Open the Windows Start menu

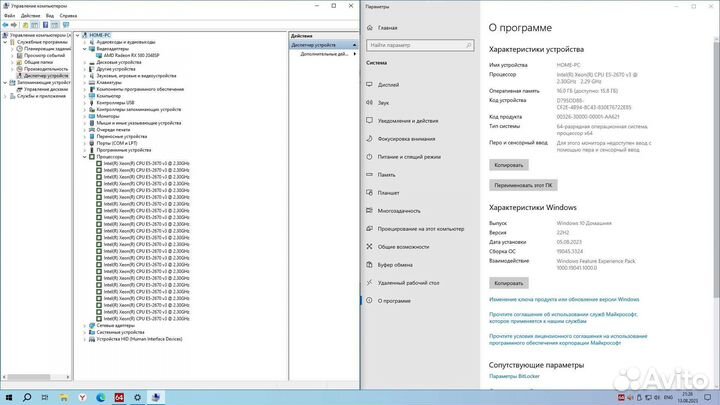click(x=9, y=397)
